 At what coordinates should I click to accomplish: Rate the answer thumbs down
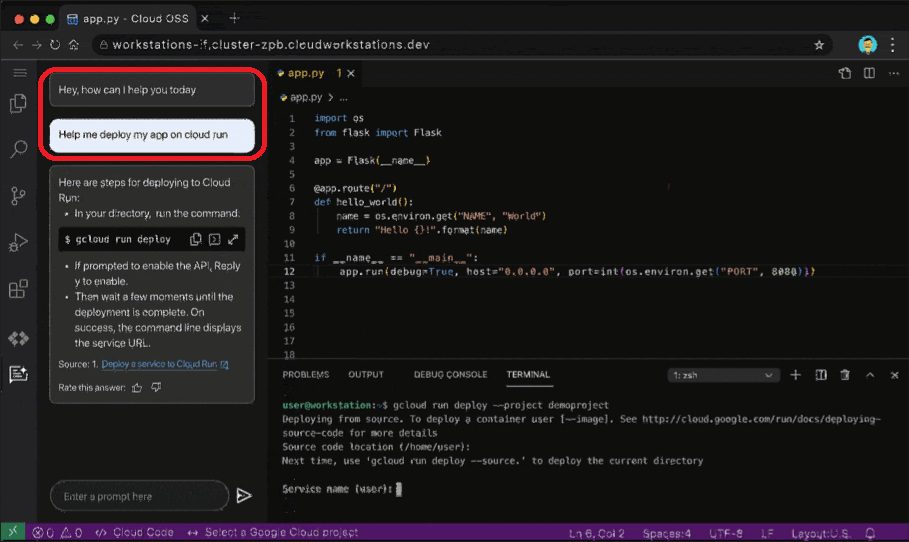156,387
